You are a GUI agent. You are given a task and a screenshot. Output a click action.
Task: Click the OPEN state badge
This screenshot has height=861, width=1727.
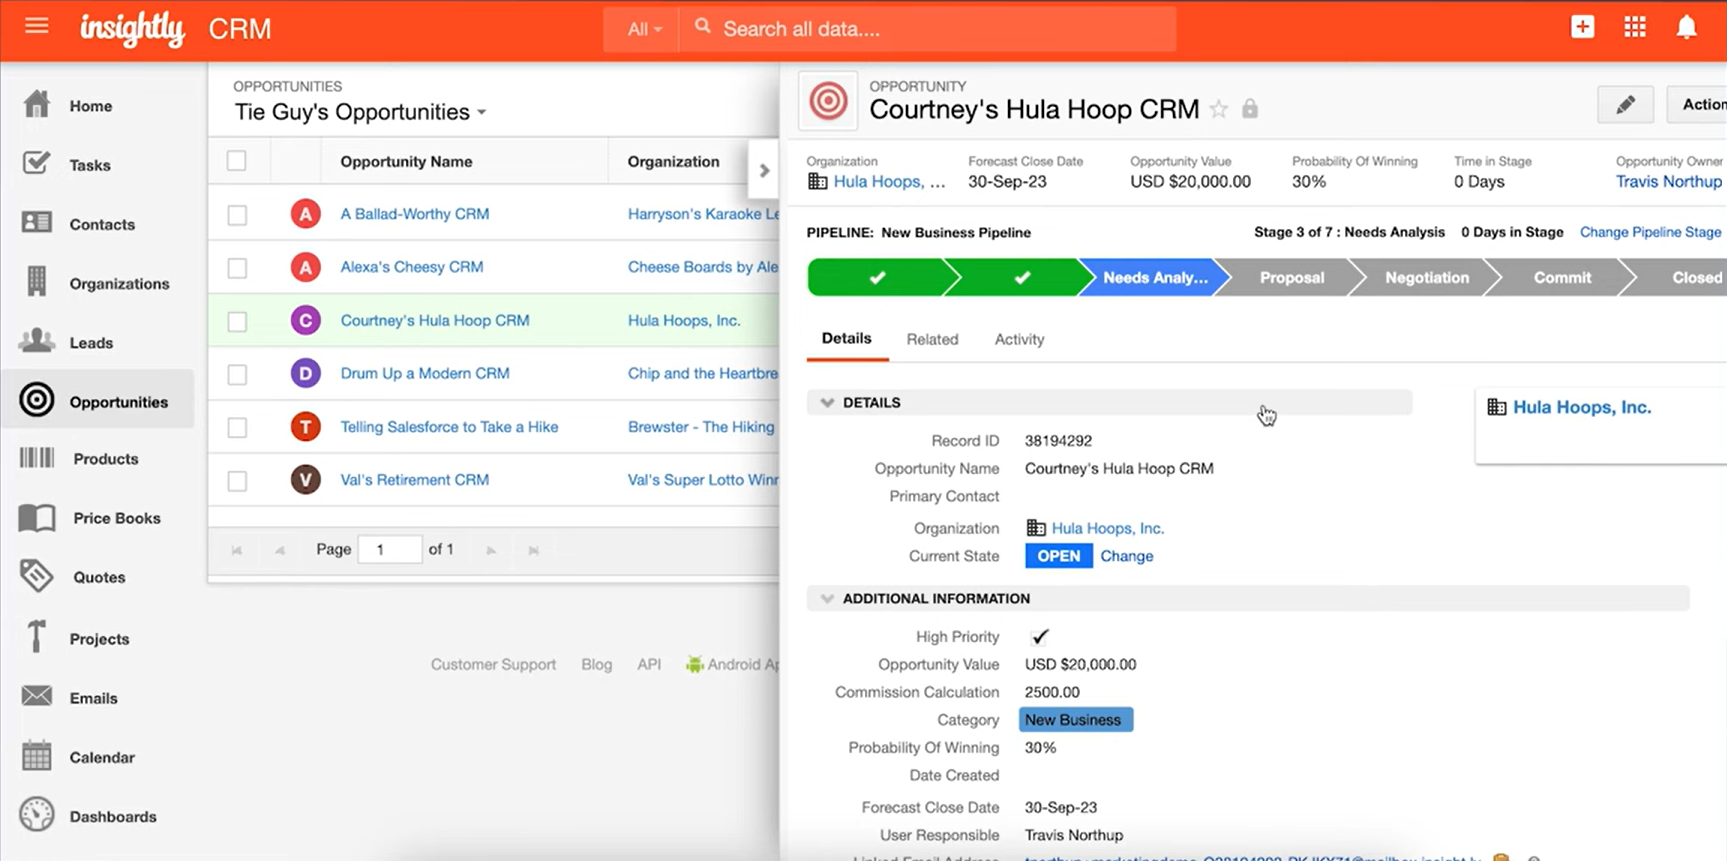point(1058,556)
